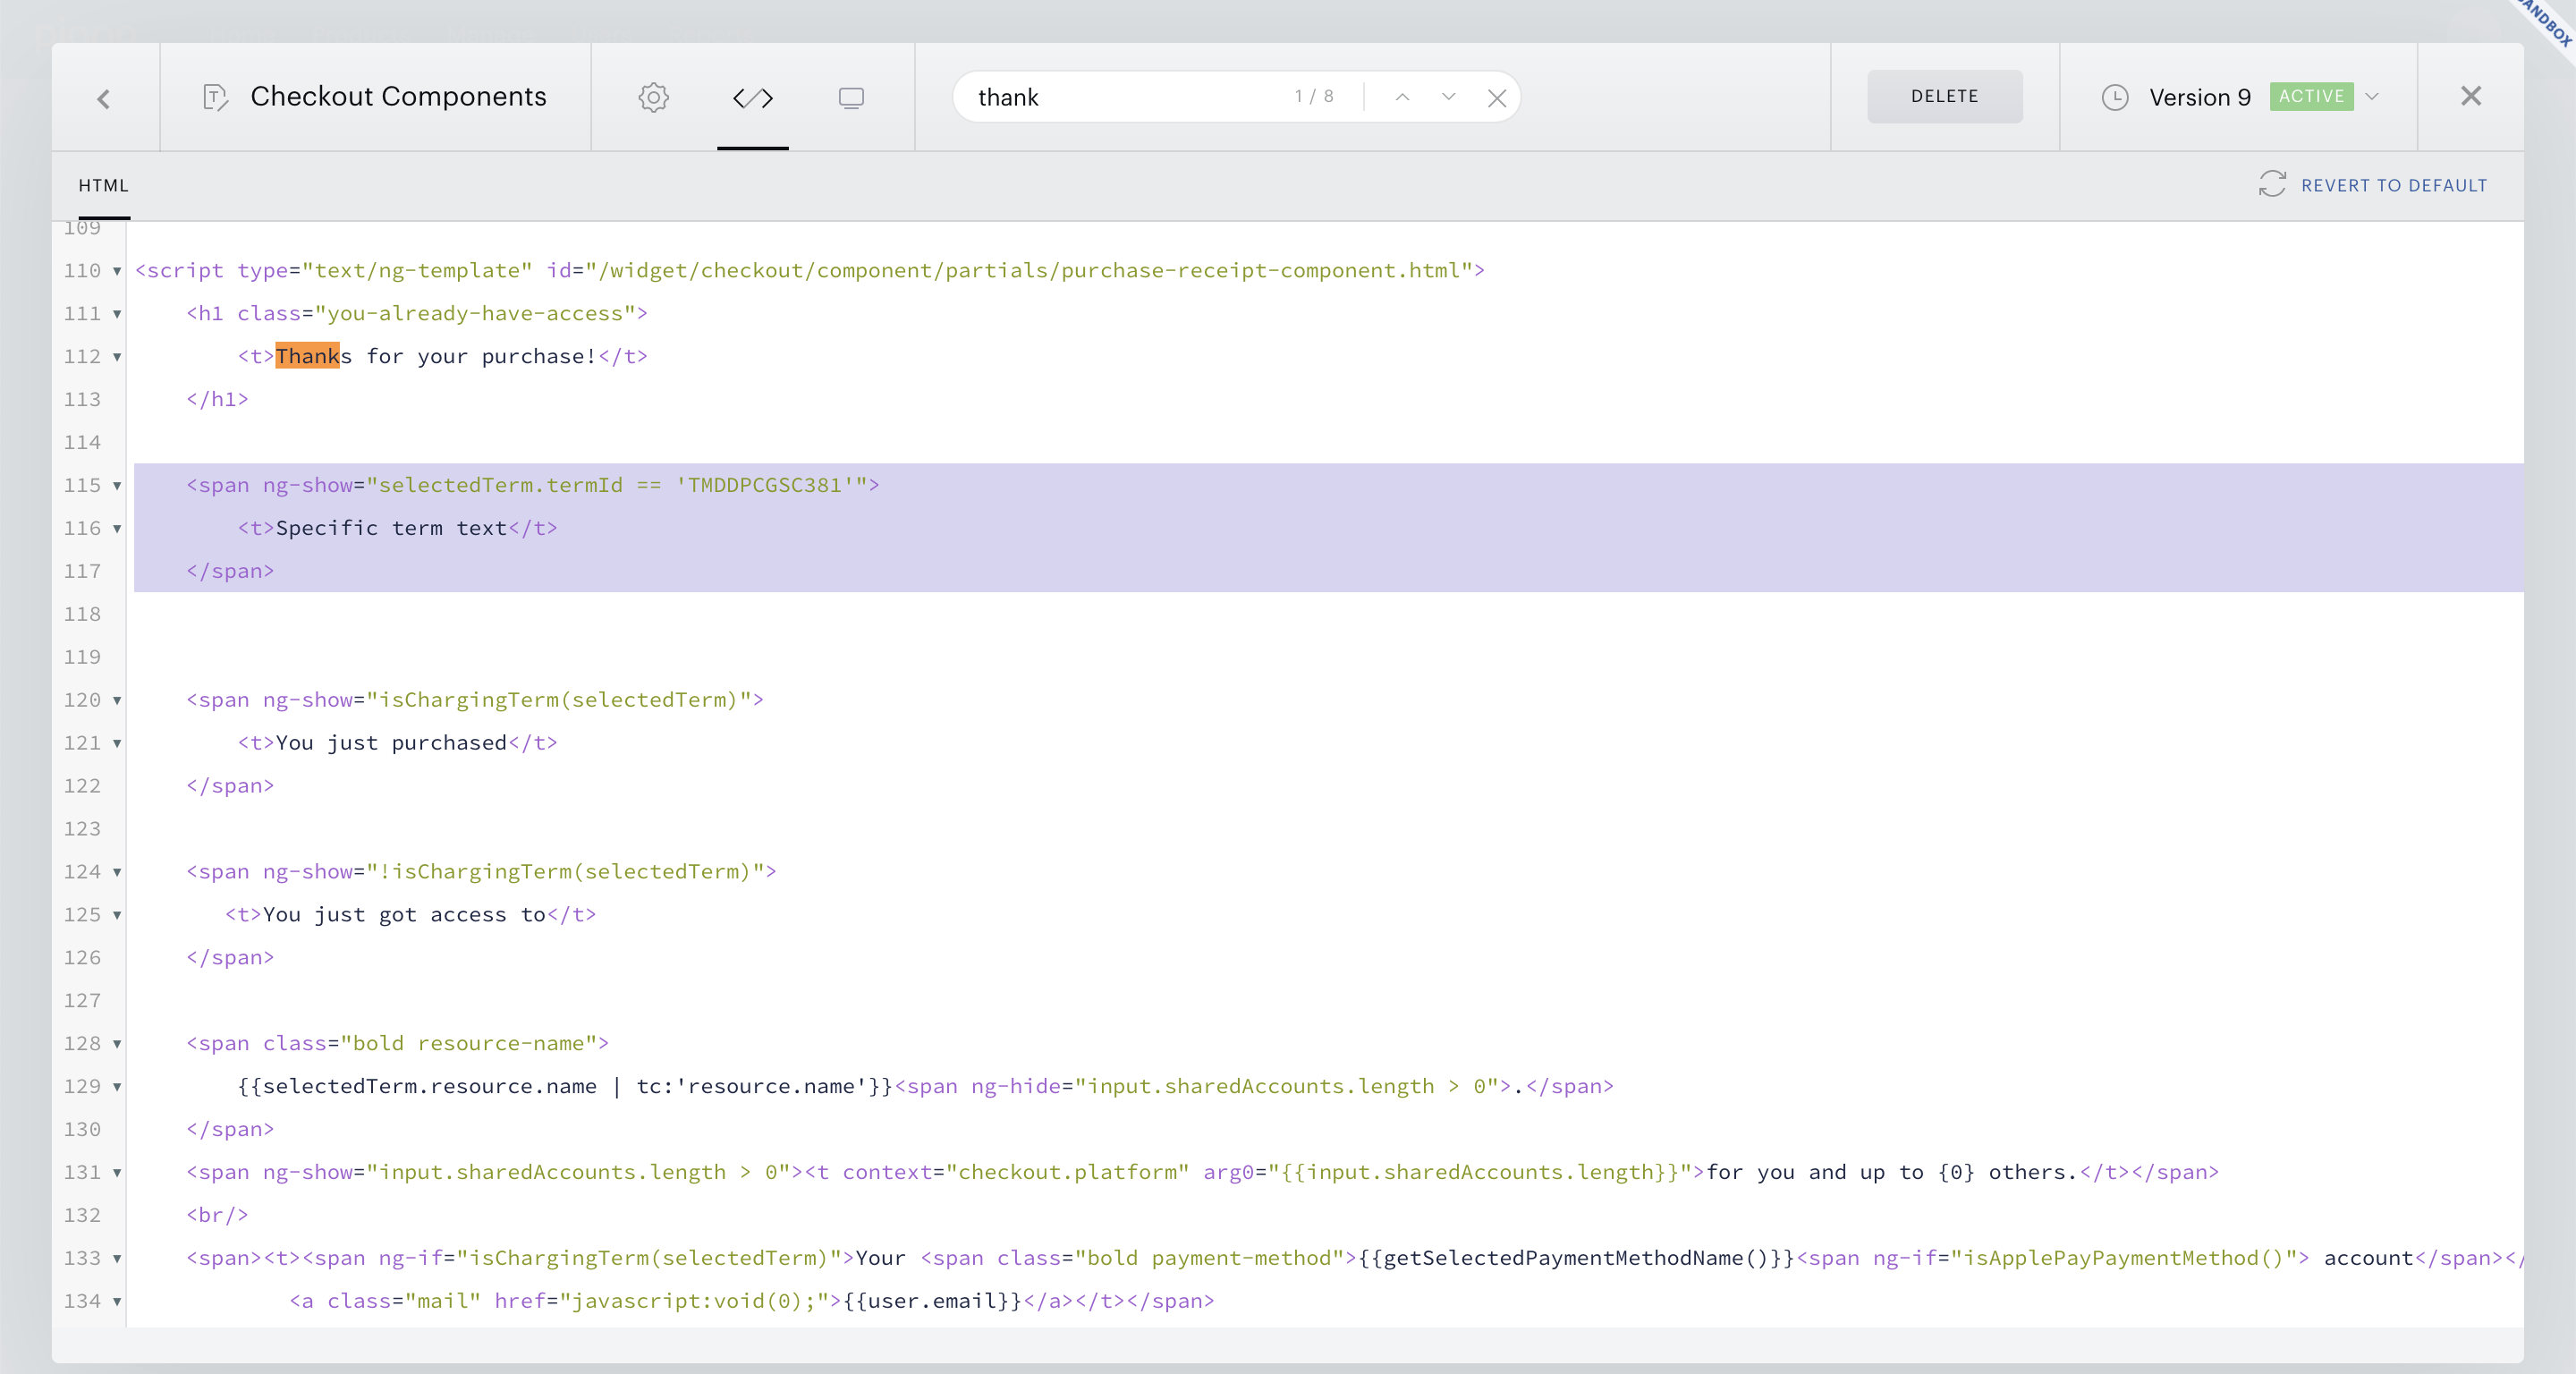Click the 1 / 8 match counter
2576x1374 pixels.
1314,97
